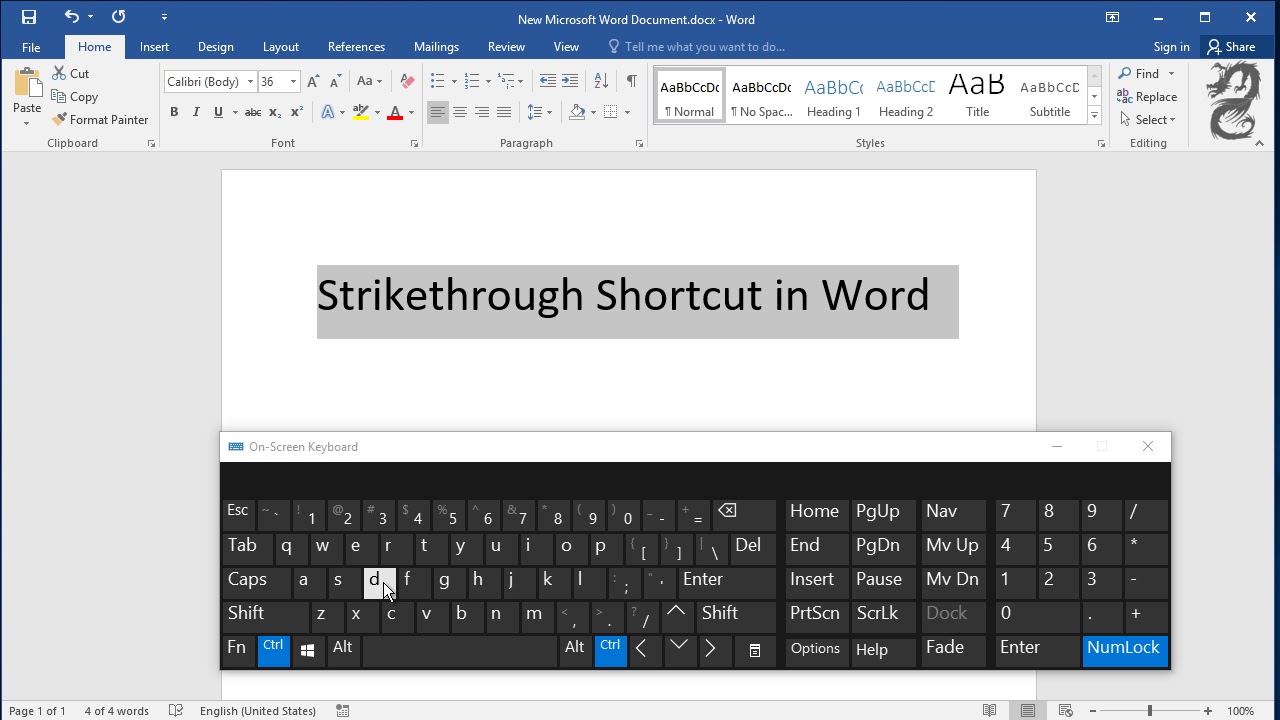Click the Save icon in the title bar
This screenshot has height=720, width=1280.
[28, 17]
